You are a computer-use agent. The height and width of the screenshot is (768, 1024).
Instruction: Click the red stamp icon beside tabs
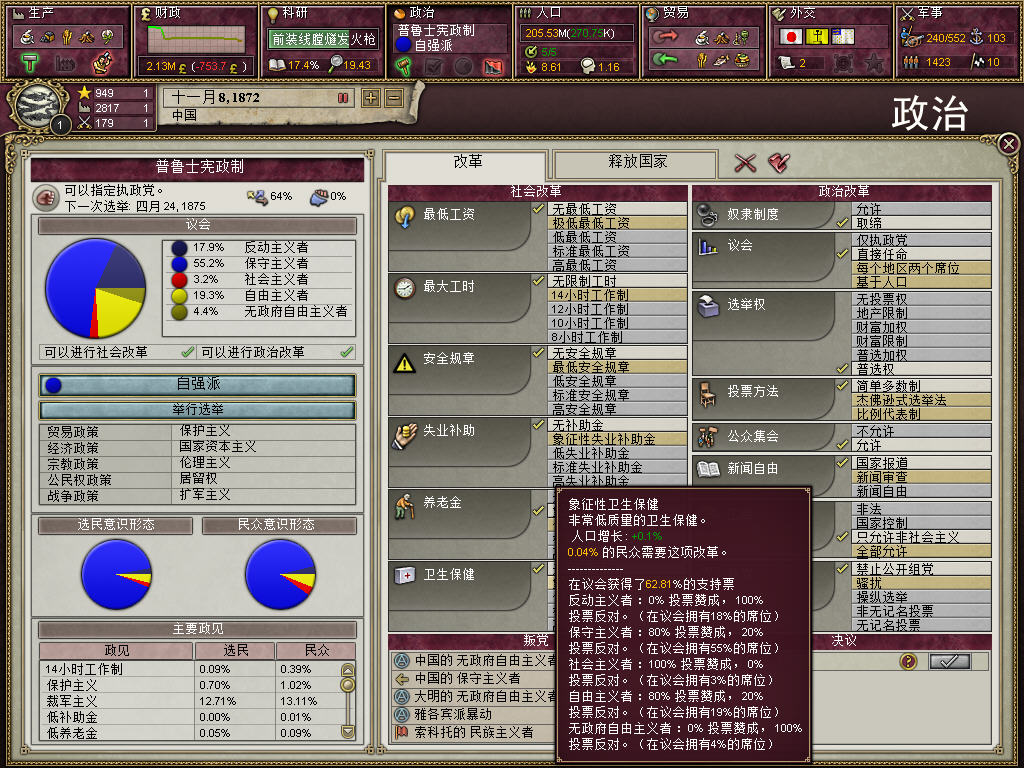tap(779, 163)
